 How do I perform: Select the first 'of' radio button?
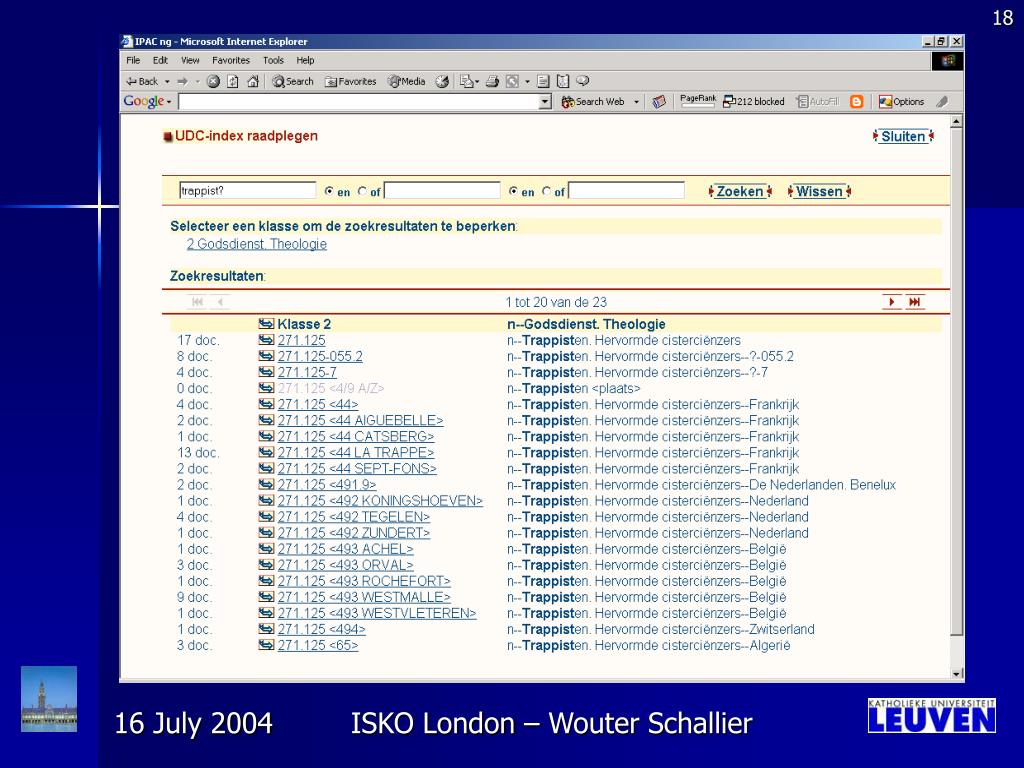[362, 191]
